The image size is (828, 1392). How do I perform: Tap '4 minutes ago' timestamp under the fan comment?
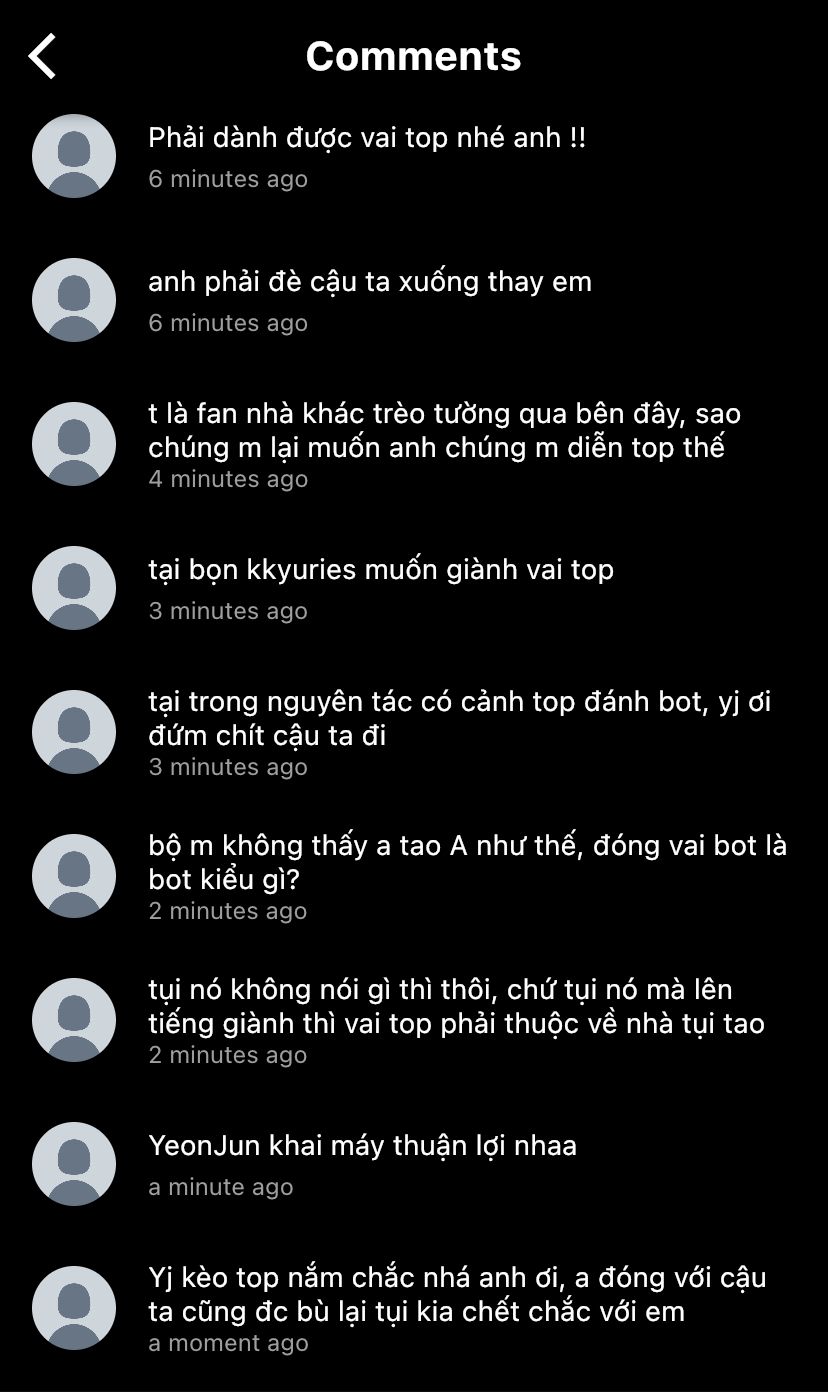(228, 479)
